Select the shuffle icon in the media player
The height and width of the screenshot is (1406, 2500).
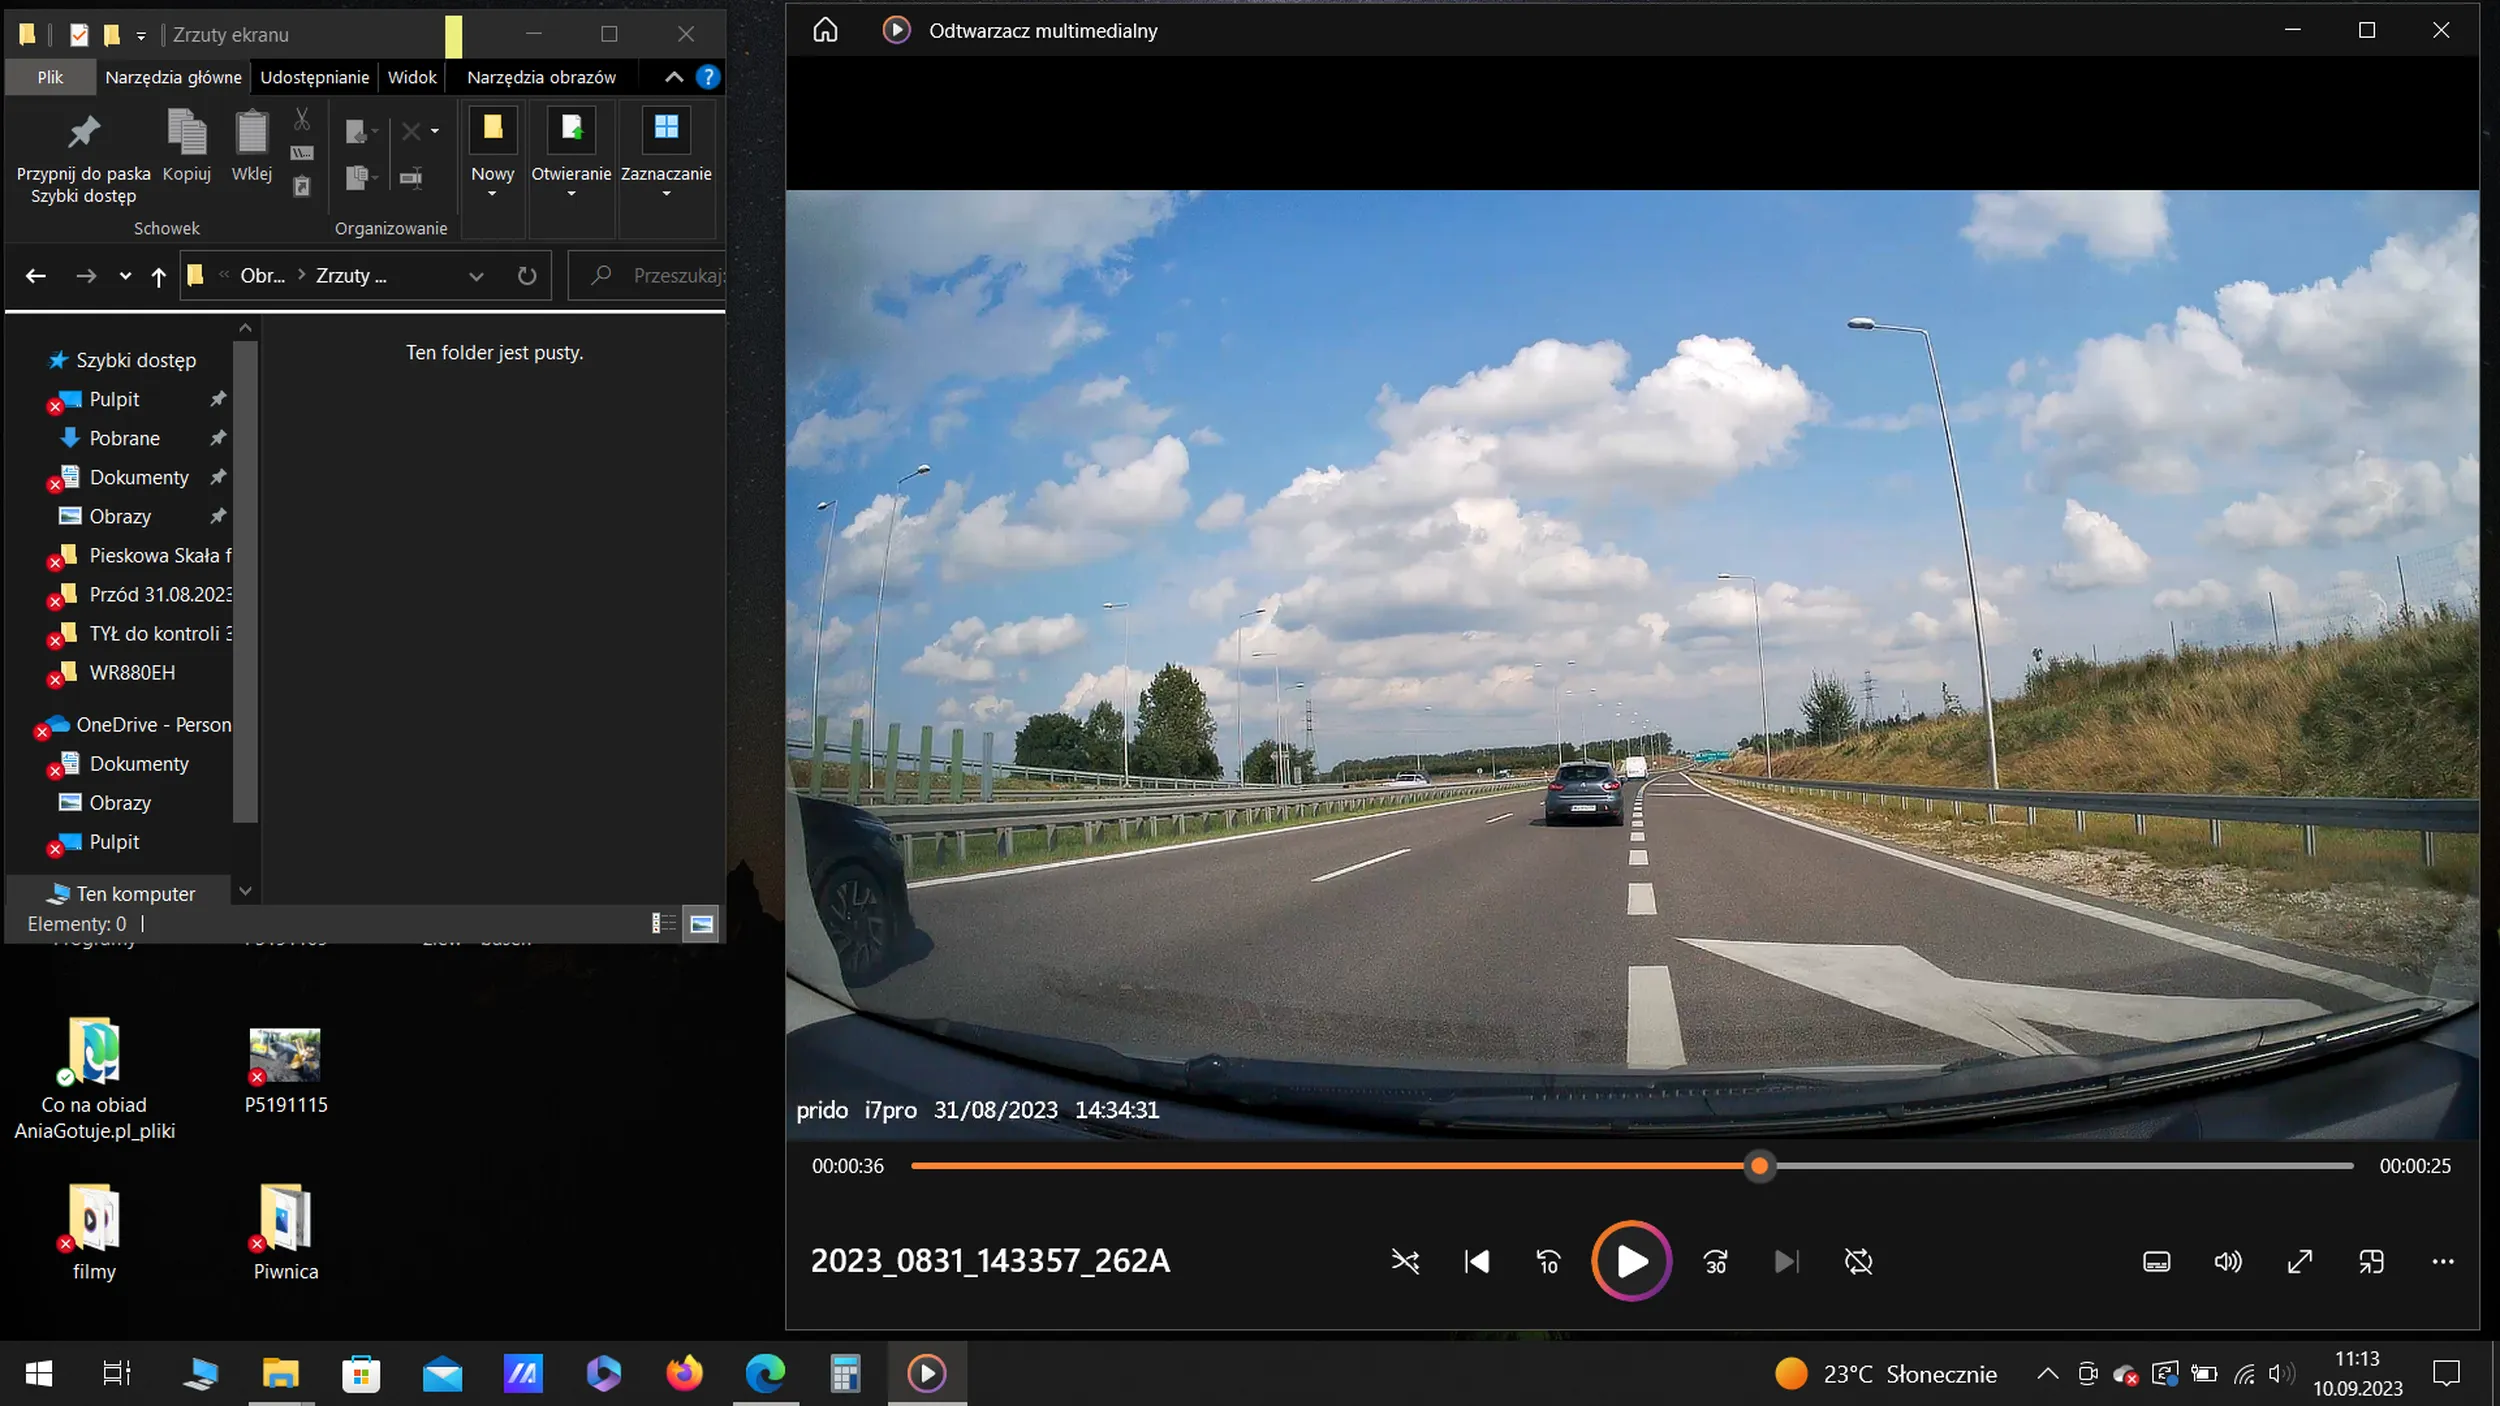coord(1405,1261)
